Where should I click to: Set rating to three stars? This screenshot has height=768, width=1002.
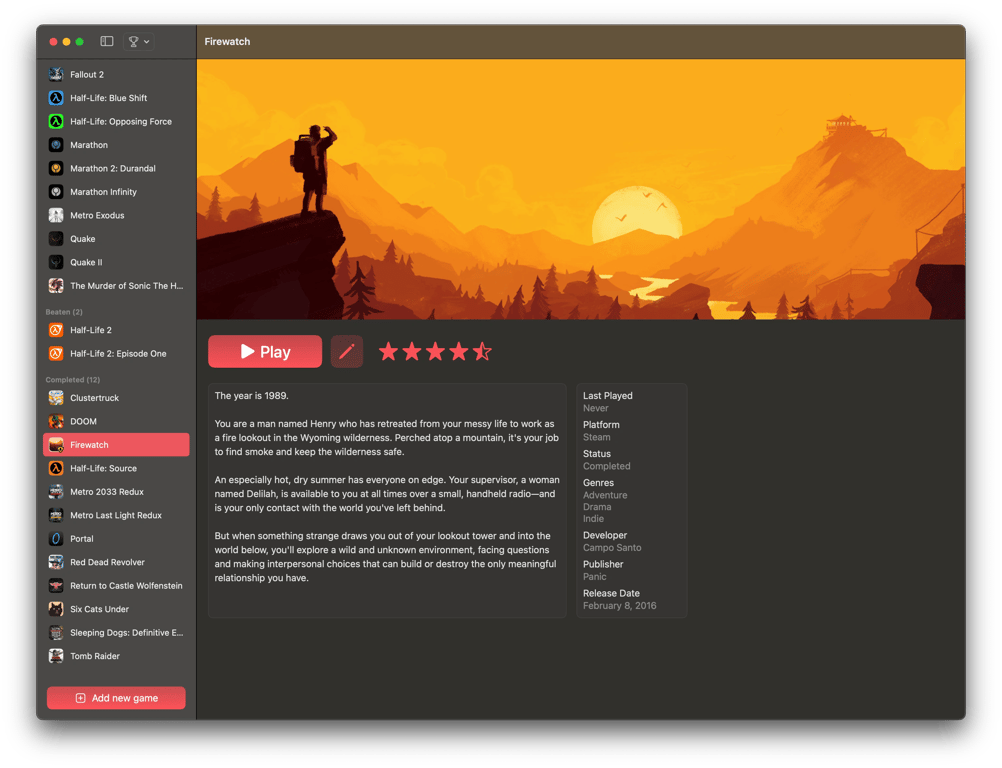coord(435,351)
